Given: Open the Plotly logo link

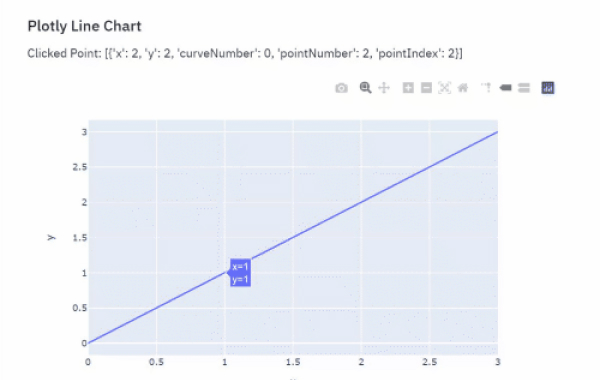Looking at the screenshot, I should click(548, 88).
